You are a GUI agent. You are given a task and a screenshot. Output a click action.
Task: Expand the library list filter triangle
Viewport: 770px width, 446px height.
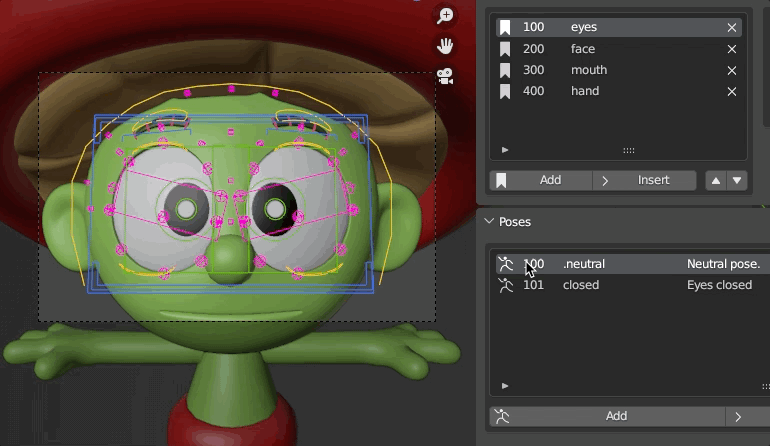[x=505, y=150]
